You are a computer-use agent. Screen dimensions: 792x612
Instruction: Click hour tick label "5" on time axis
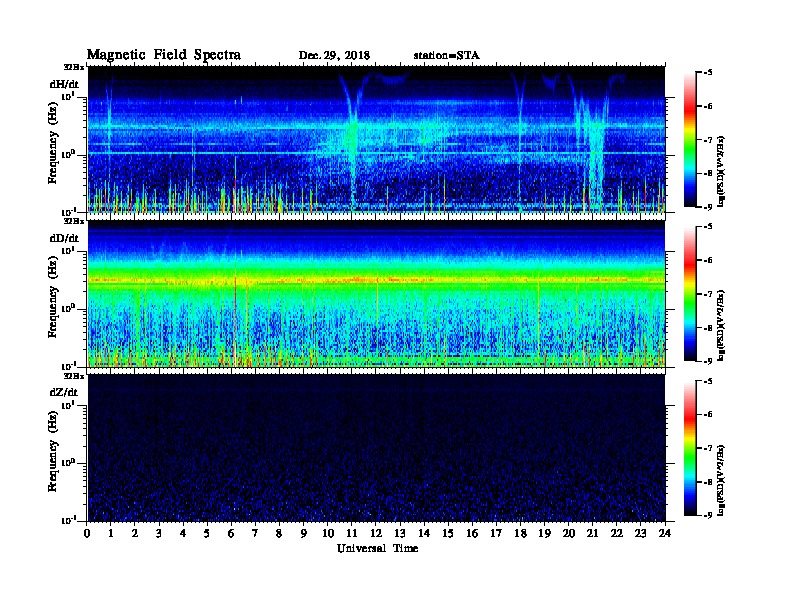[207, 533]
